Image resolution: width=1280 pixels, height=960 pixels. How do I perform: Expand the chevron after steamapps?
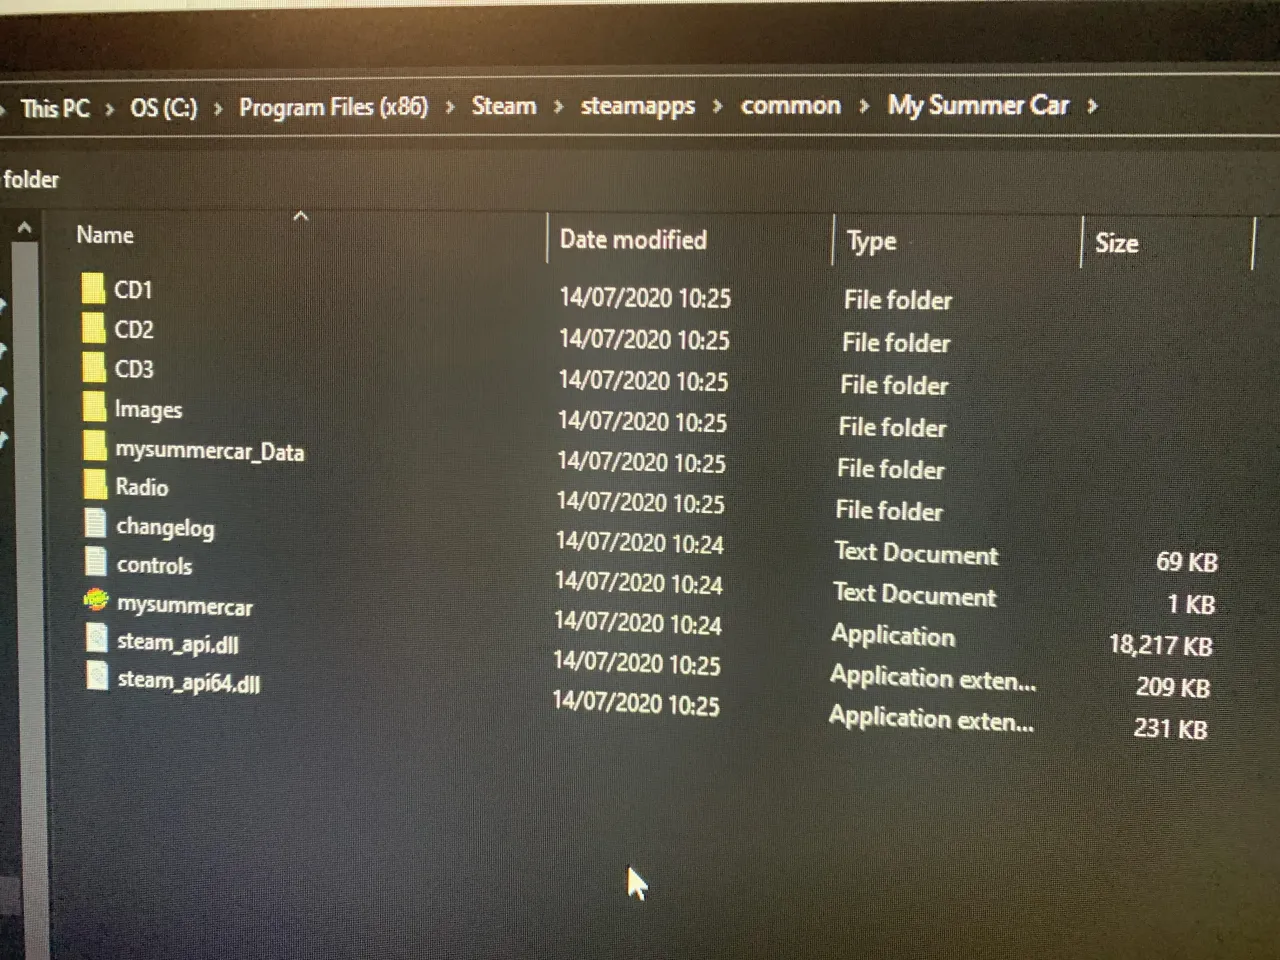pyautogui.click(x=717, y=106)
